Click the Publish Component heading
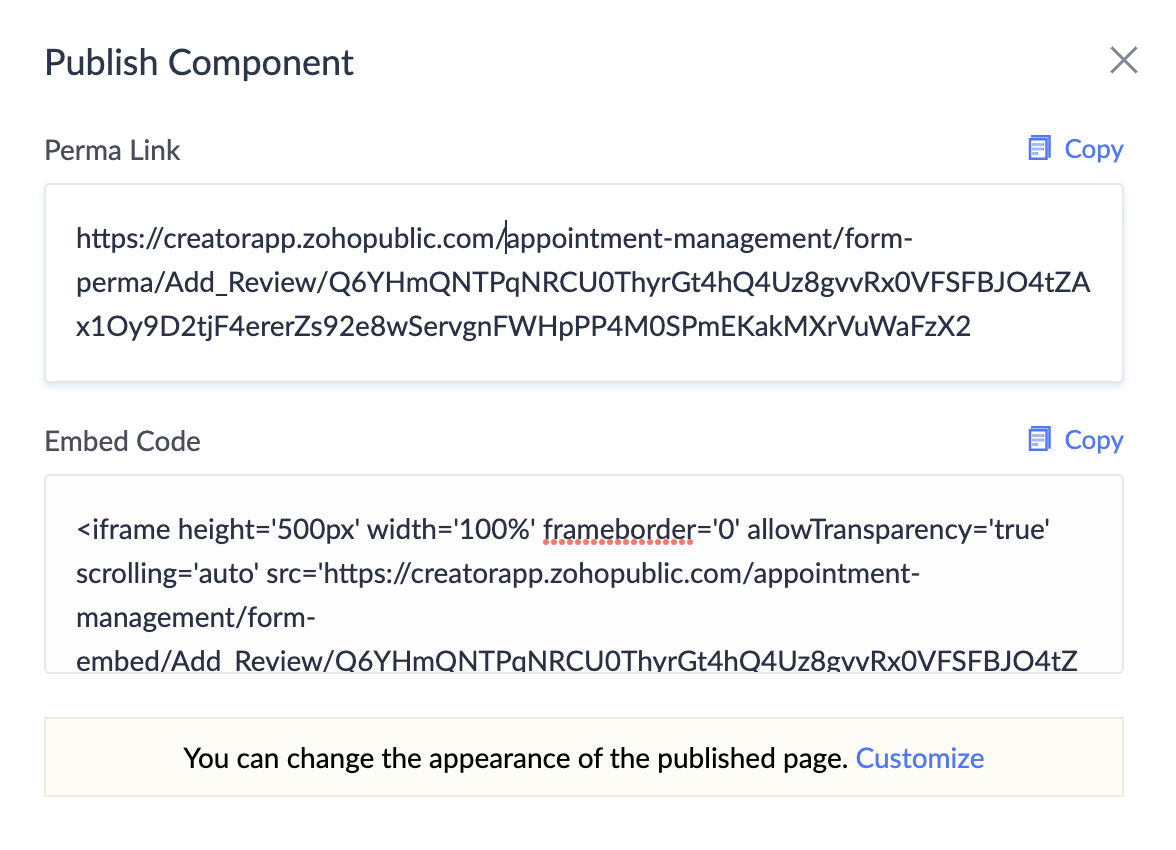This screenshot has height=850, width=1176. [199, 62]
